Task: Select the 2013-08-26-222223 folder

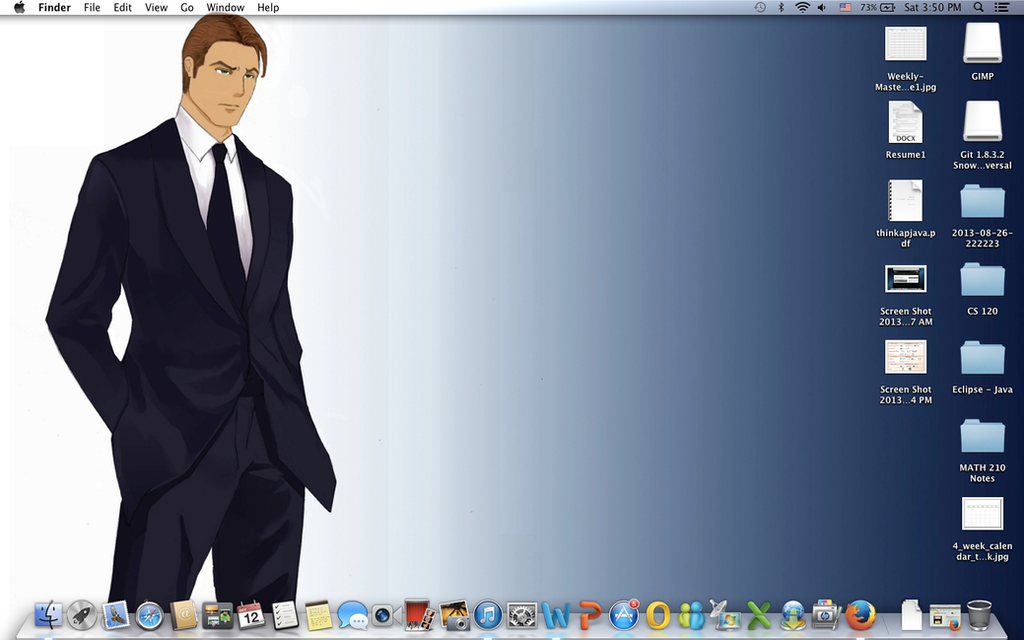Action: pyautogui.click(x=982, y=216)
